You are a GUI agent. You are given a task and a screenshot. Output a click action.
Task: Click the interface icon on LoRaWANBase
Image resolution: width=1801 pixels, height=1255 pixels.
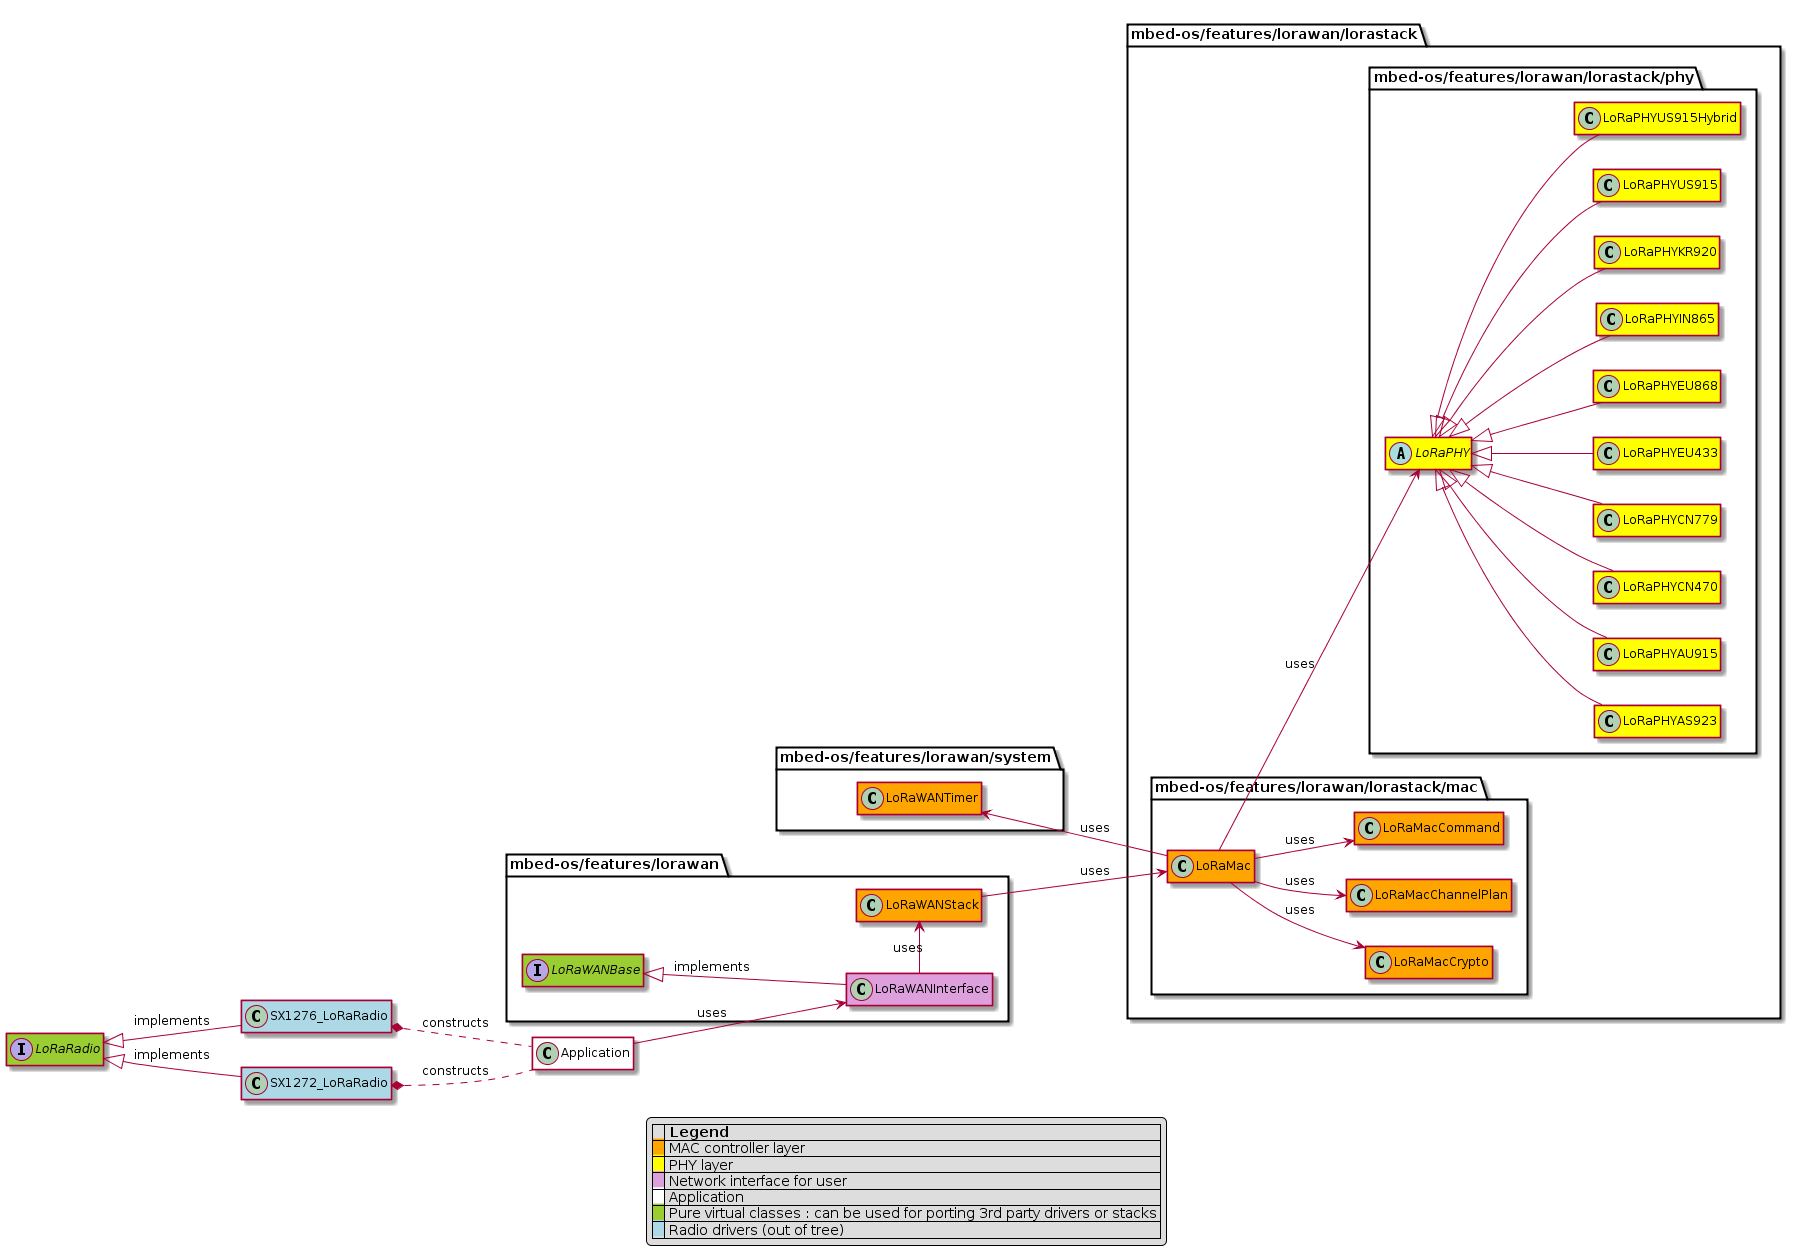[x=537, y=970]
